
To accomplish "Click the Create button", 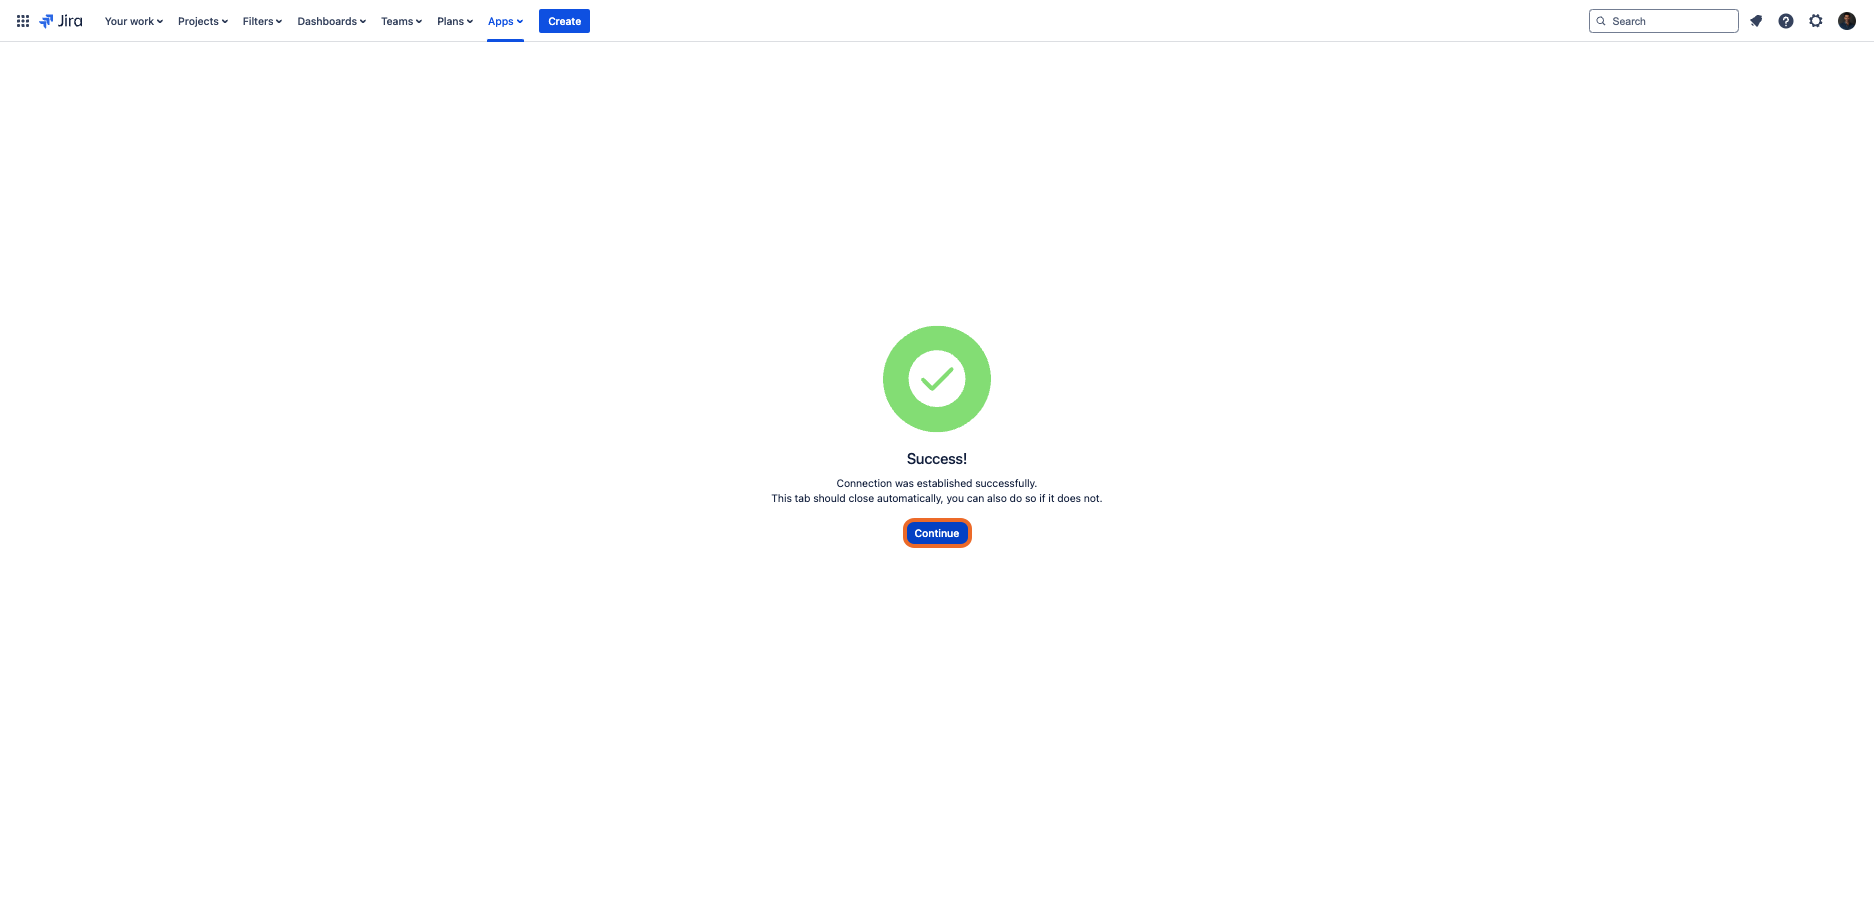I will click(x=564, y=21).
